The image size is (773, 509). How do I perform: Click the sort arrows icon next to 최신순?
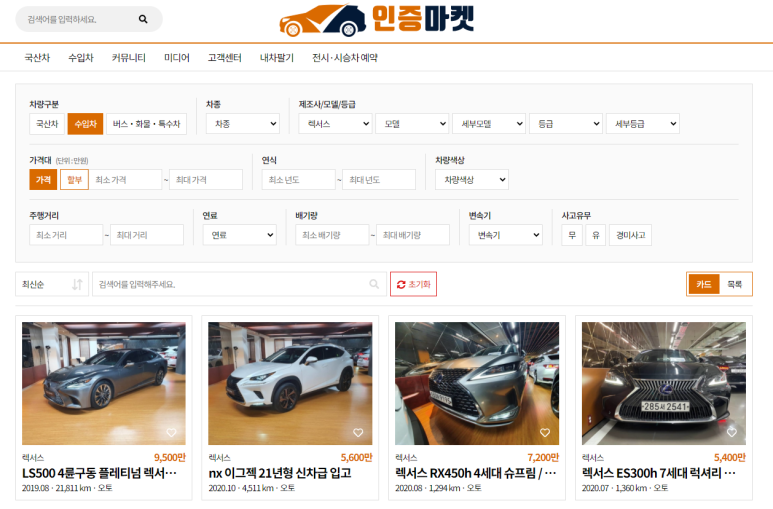77,285
